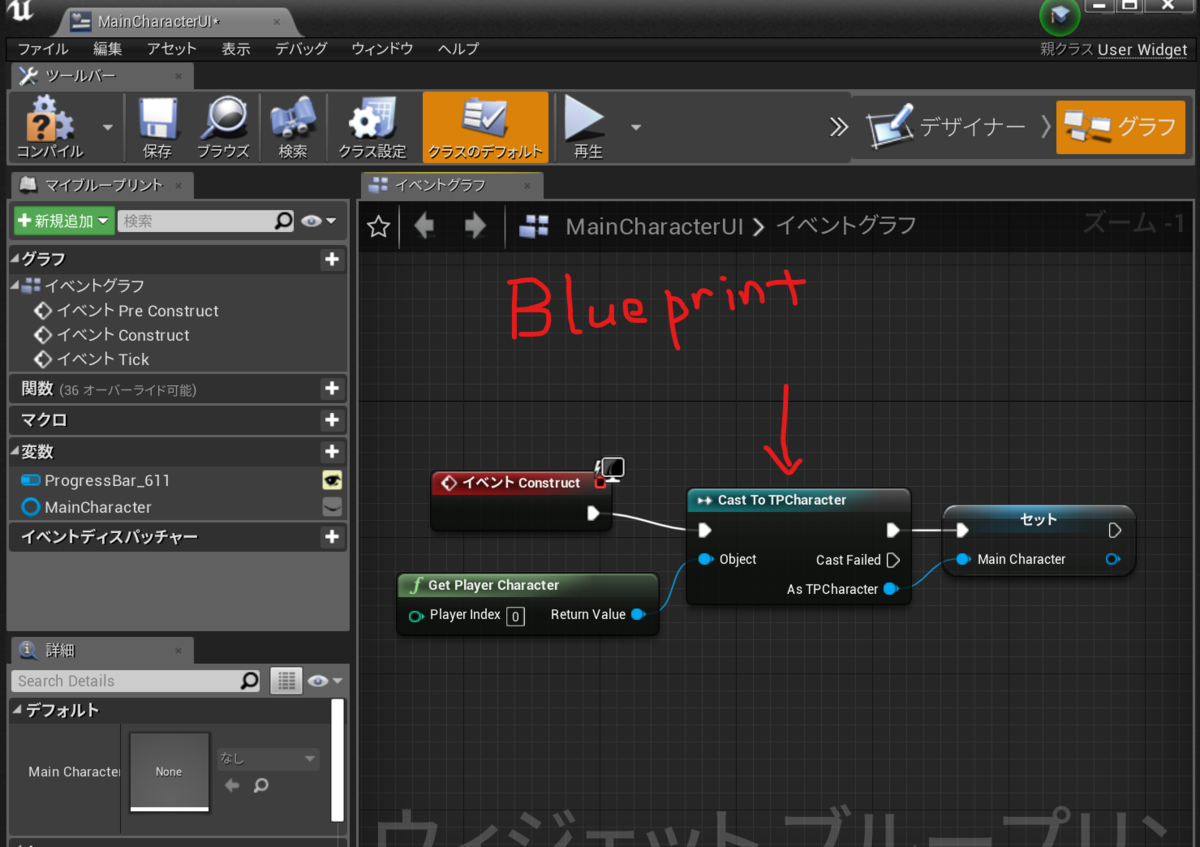Click the Main Character None thumbnail
This screenshot has width=1200, height=847.
[x=169, y=771]
